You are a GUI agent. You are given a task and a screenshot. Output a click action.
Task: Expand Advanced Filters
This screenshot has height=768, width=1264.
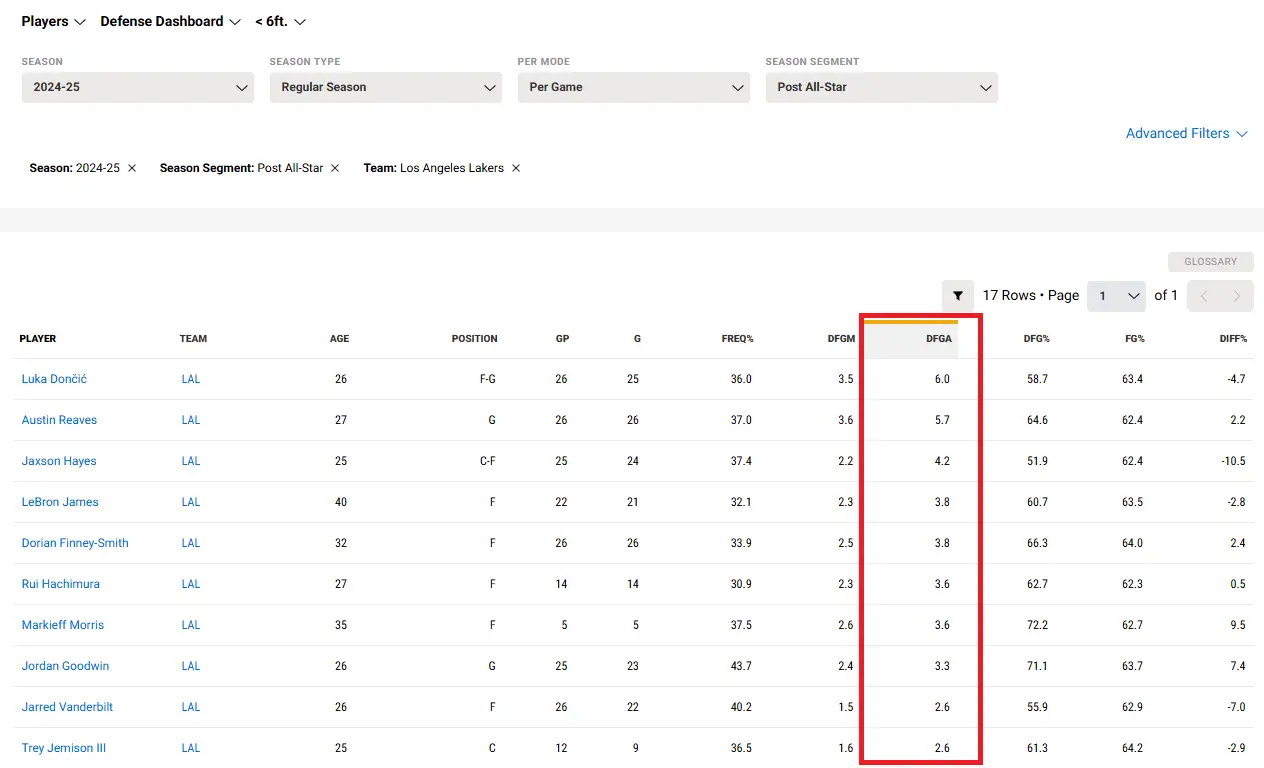(x=1187, y=133)
